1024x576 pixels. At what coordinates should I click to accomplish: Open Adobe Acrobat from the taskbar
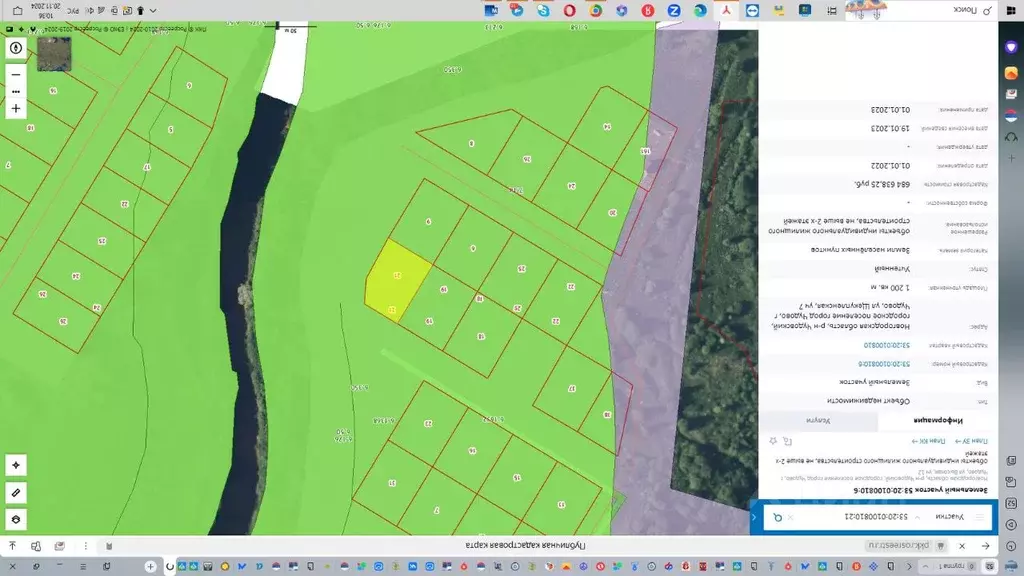(726, 10)
